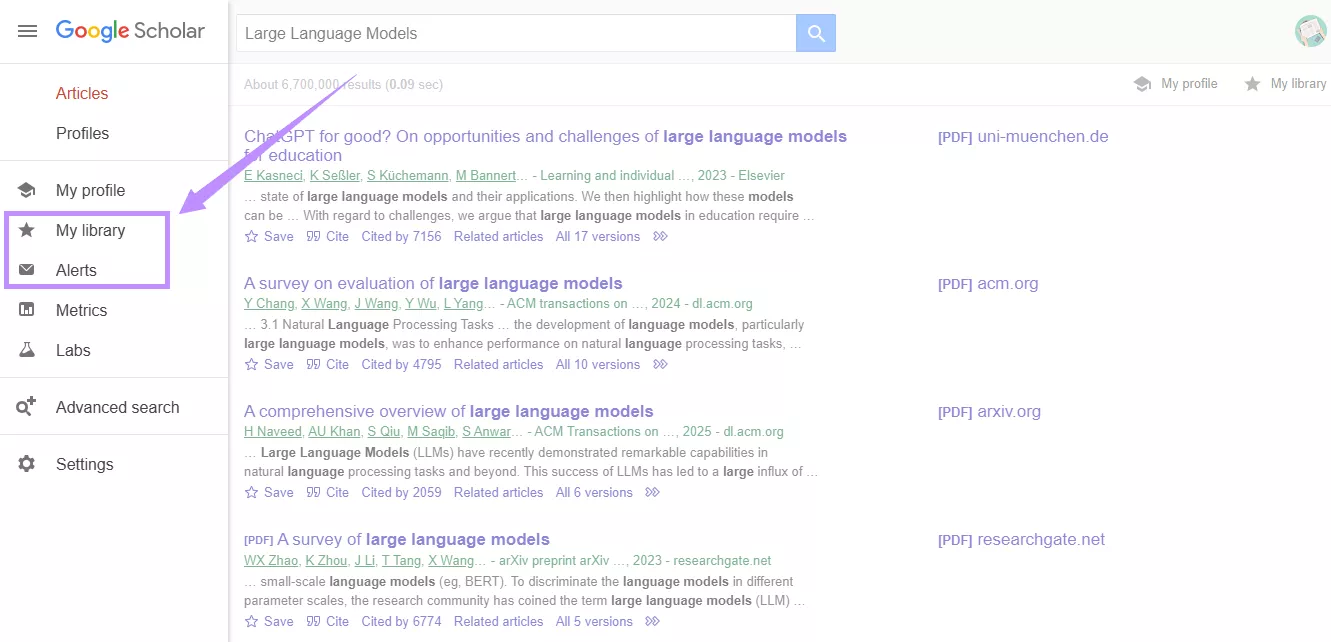The image size is (1331, 642).
Task: Expand more options for comprehensive overview result
Action: click(x=652, y=493)
